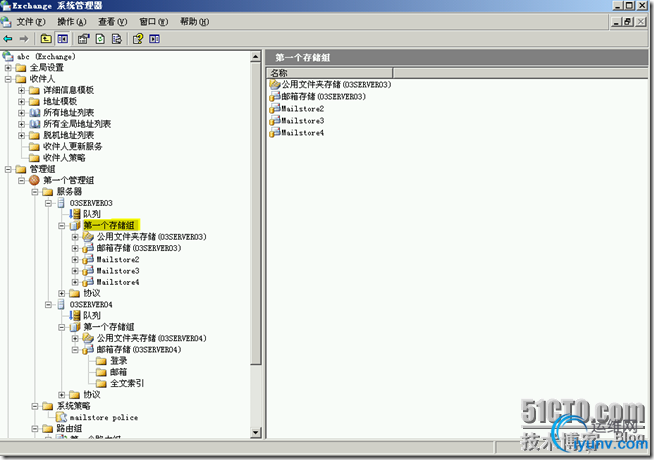Collapse the 管理组 node
This screenshot has width=654, height=460.
pos(8,169)
